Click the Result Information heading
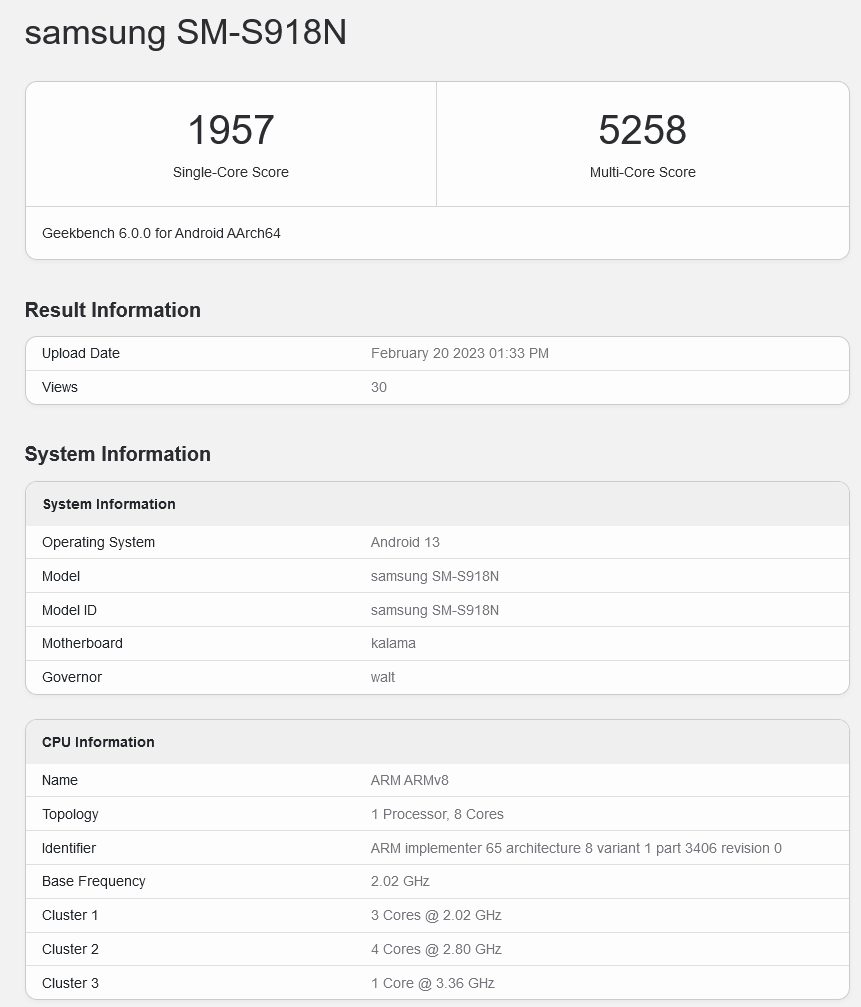Screen dimensions: 861x1007 tap(112, 310)
